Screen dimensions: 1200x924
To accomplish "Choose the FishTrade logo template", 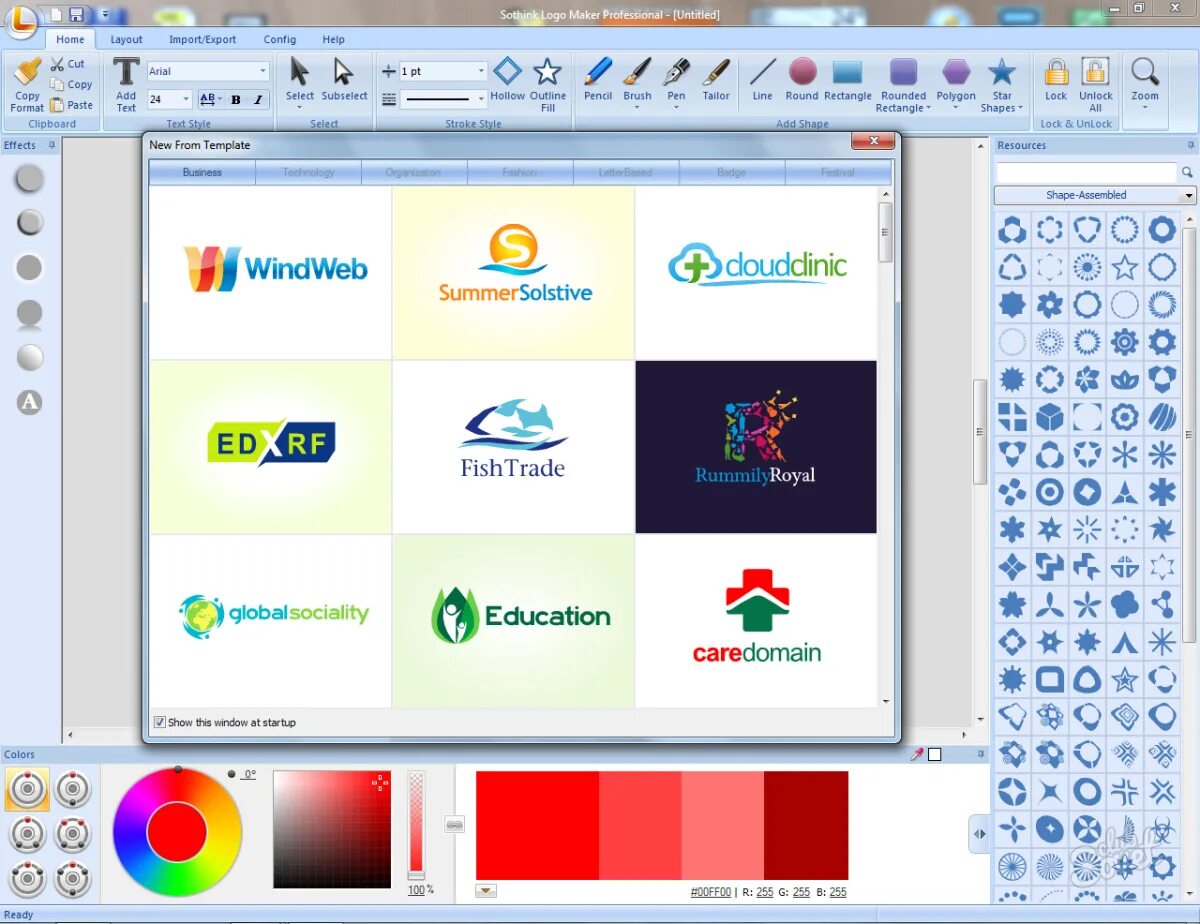I will (514, 447).
